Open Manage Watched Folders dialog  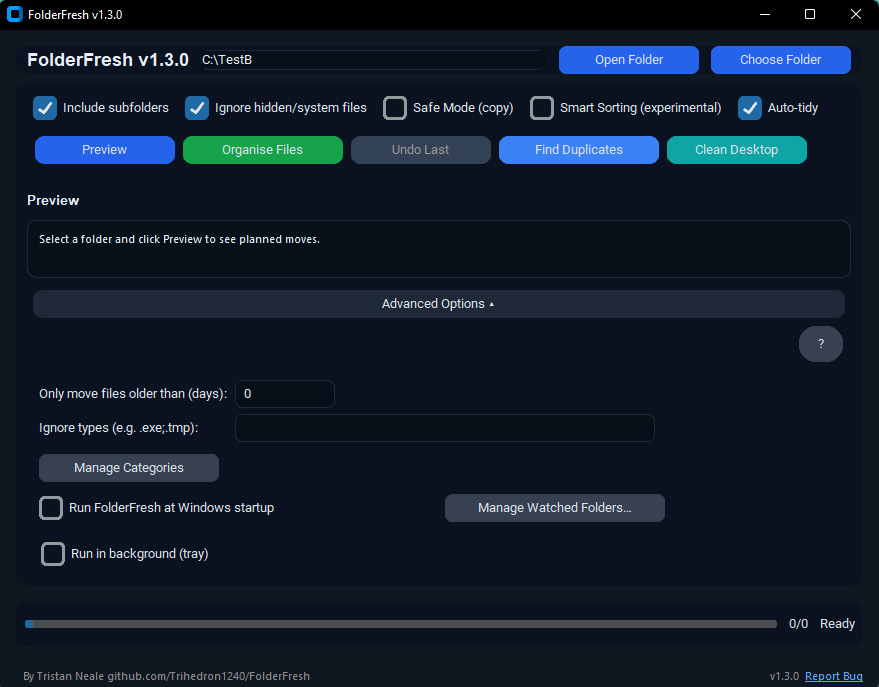[554, 508]
